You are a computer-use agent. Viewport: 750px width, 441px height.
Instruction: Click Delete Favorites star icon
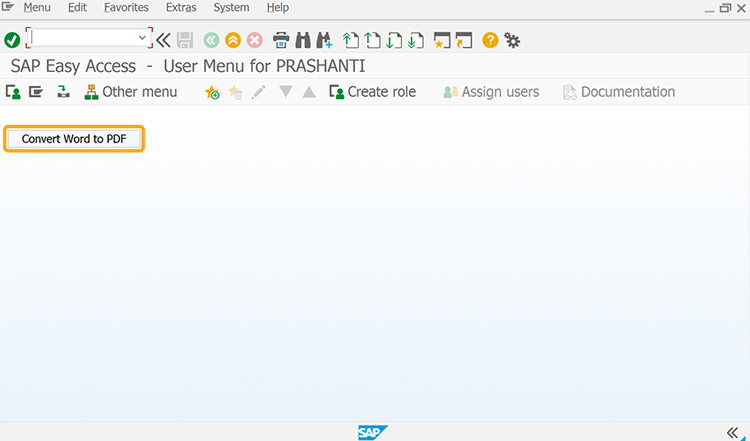[235, 92]
